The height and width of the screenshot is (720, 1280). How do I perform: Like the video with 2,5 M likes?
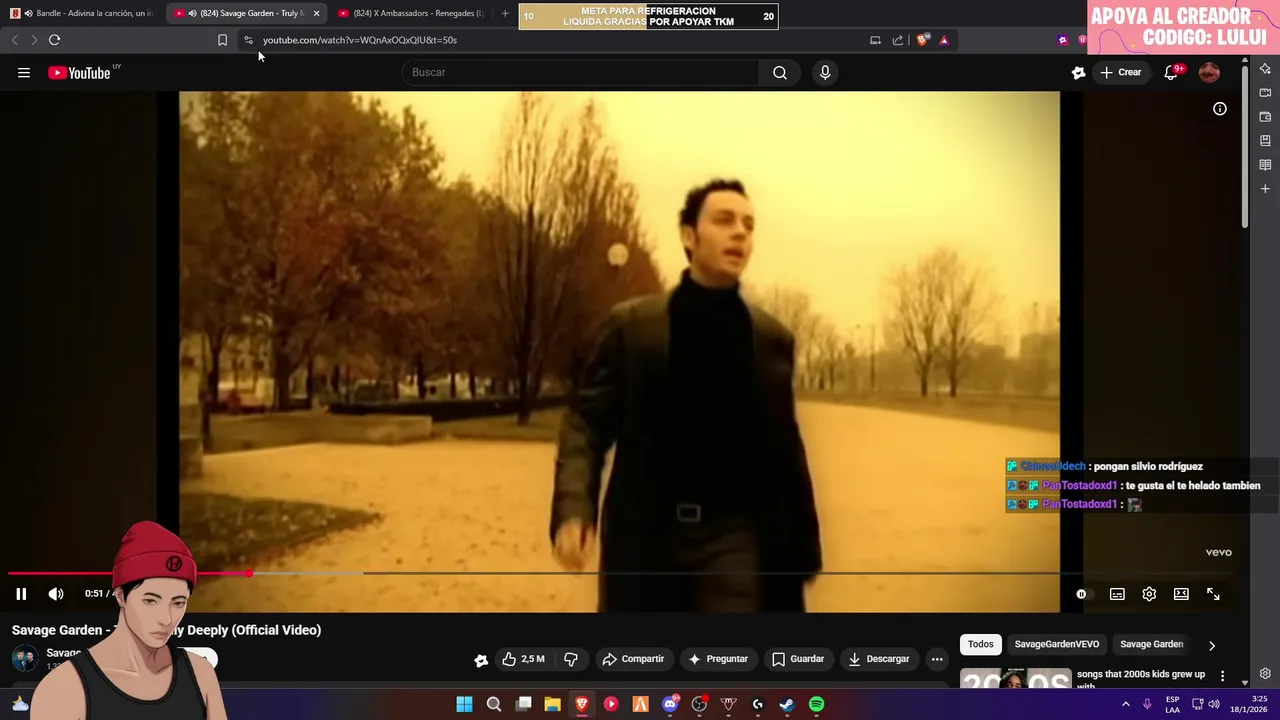tap(523, 659)
